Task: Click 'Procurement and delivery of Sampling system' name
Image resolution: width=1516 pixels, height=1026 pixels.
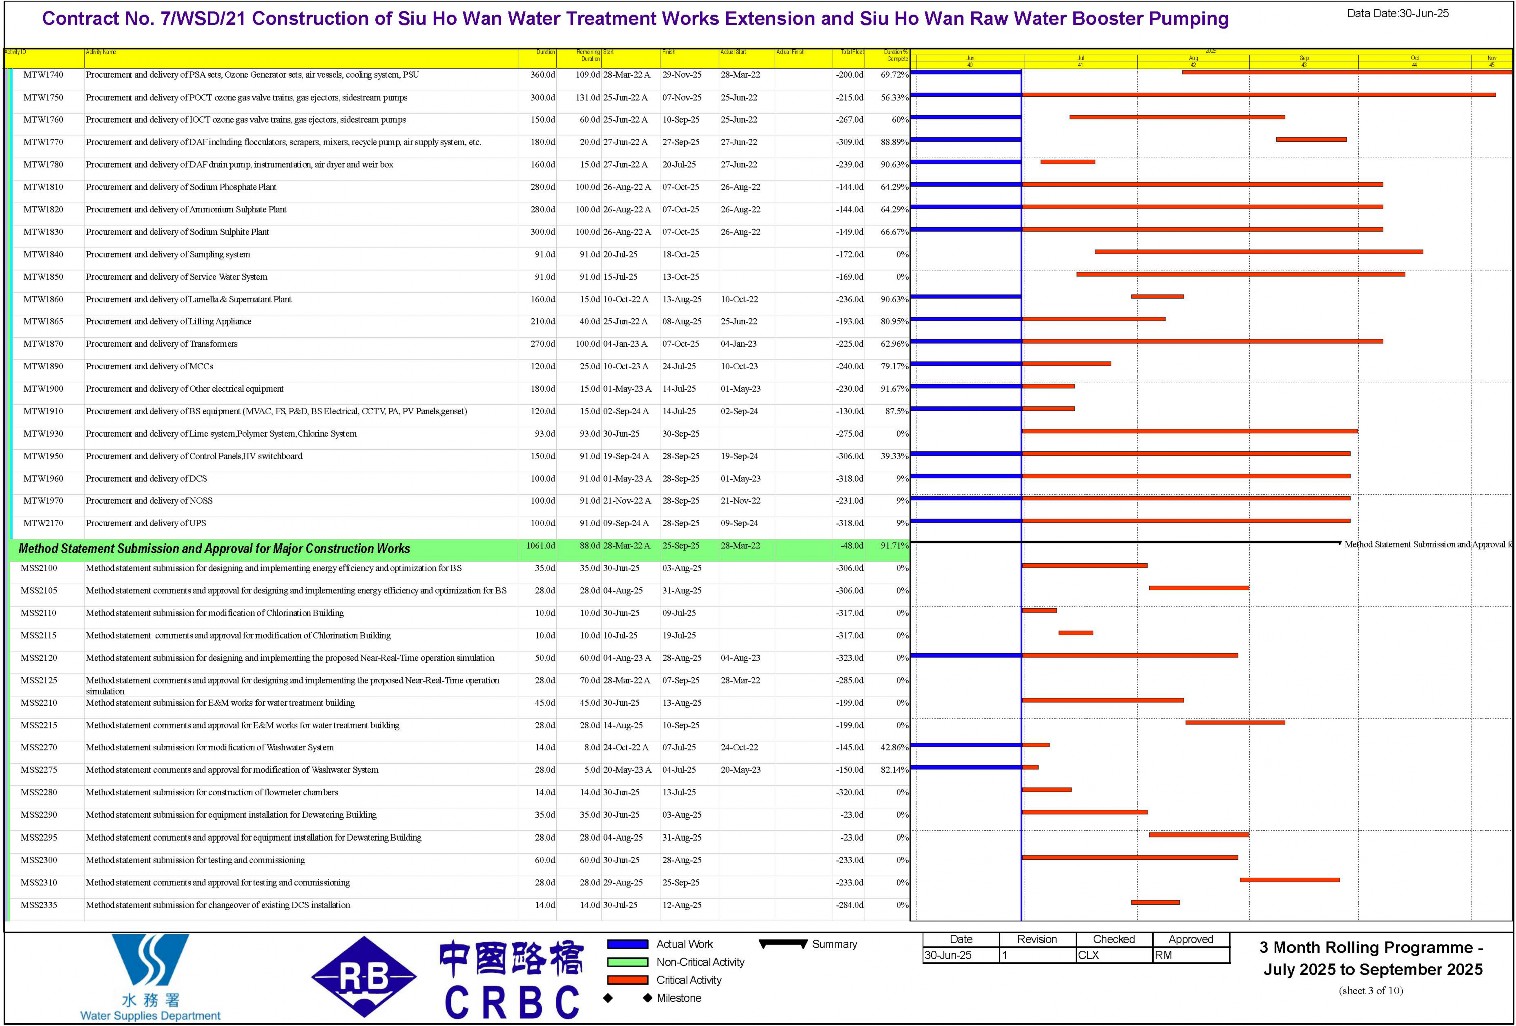Action: pos(167,254)
